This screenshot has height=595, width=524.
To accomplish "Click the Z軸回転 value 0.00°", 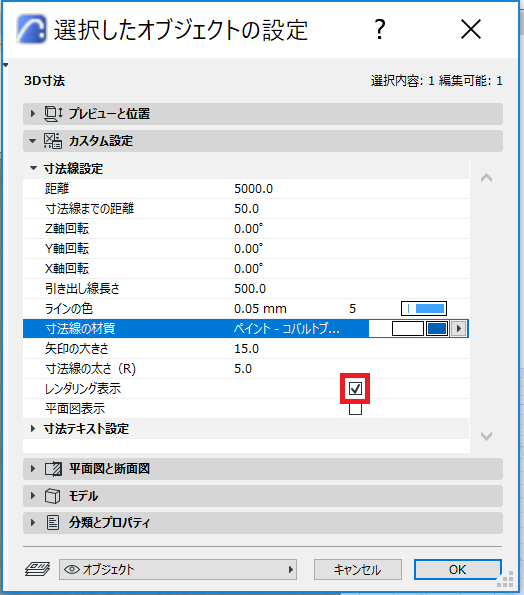I will pos(249,229).
